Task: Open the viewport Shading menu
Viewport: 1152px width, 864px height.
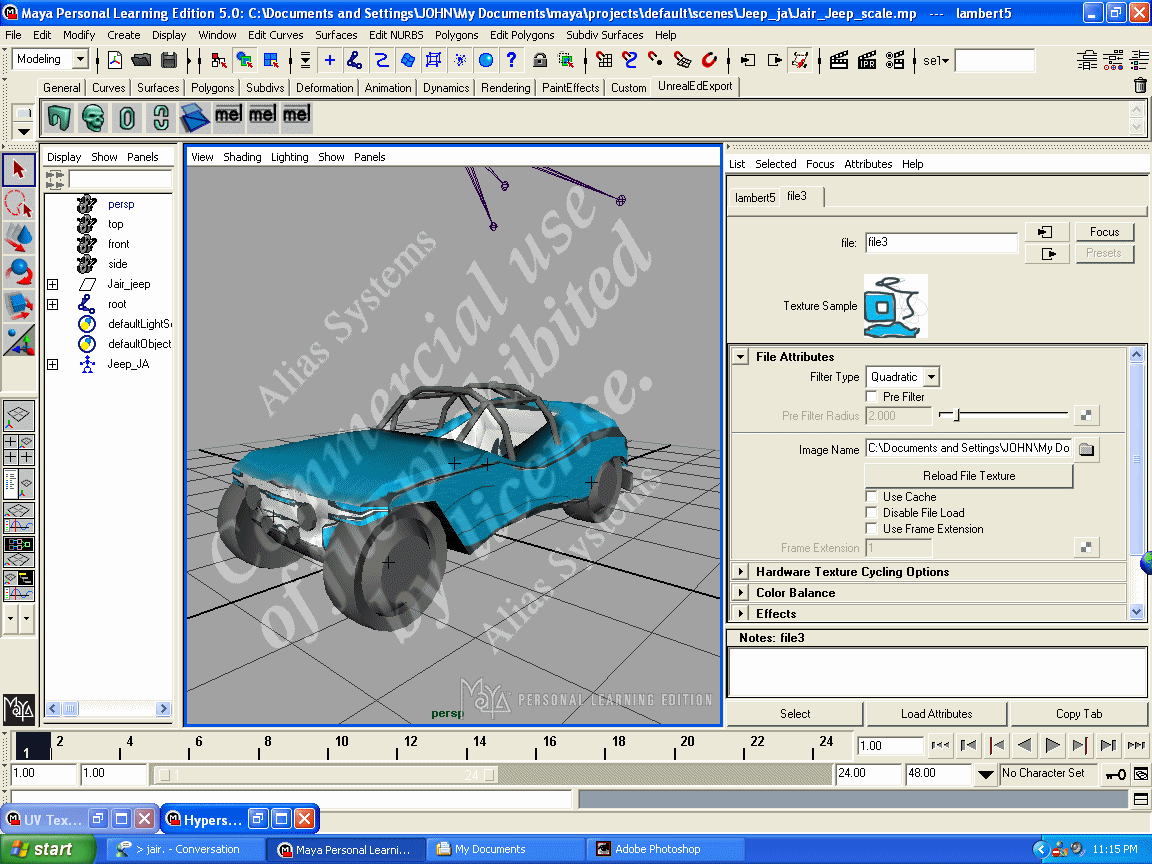Action: (x=242, y=157)
